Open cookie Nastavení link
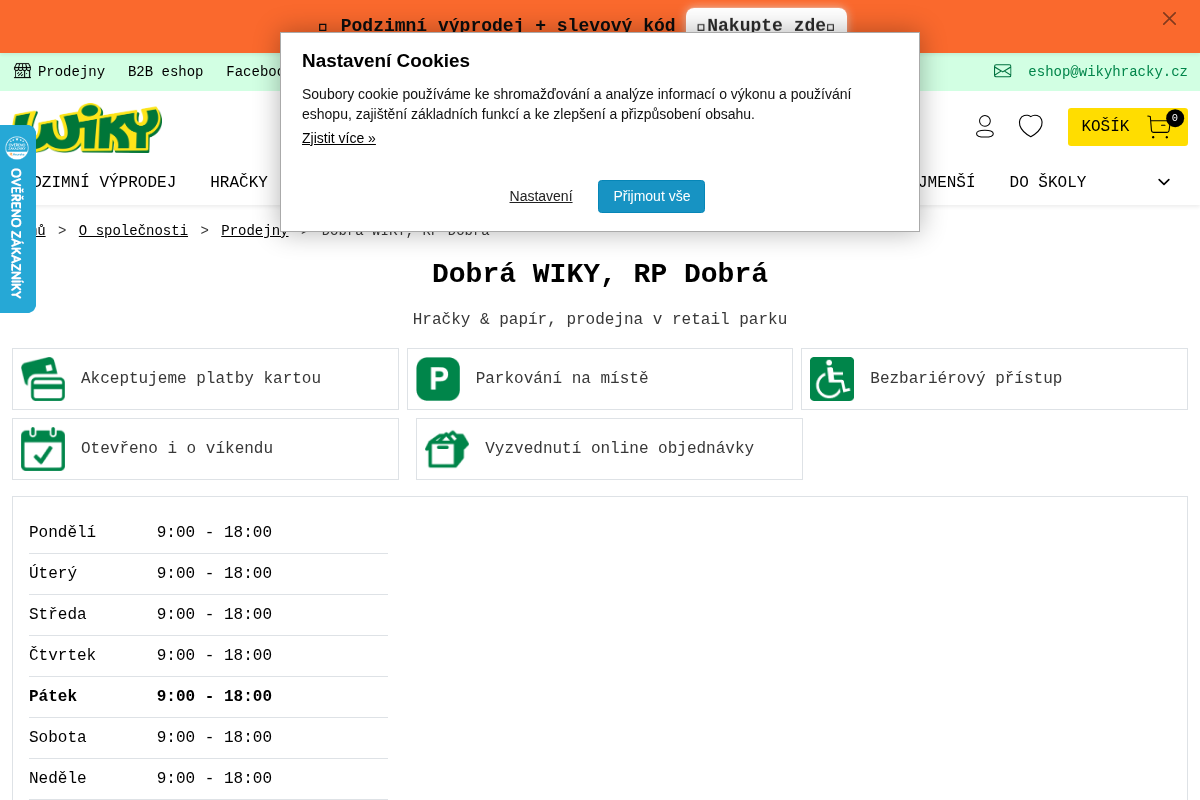Screen dimensions: 1200x800 pos(541,196)
